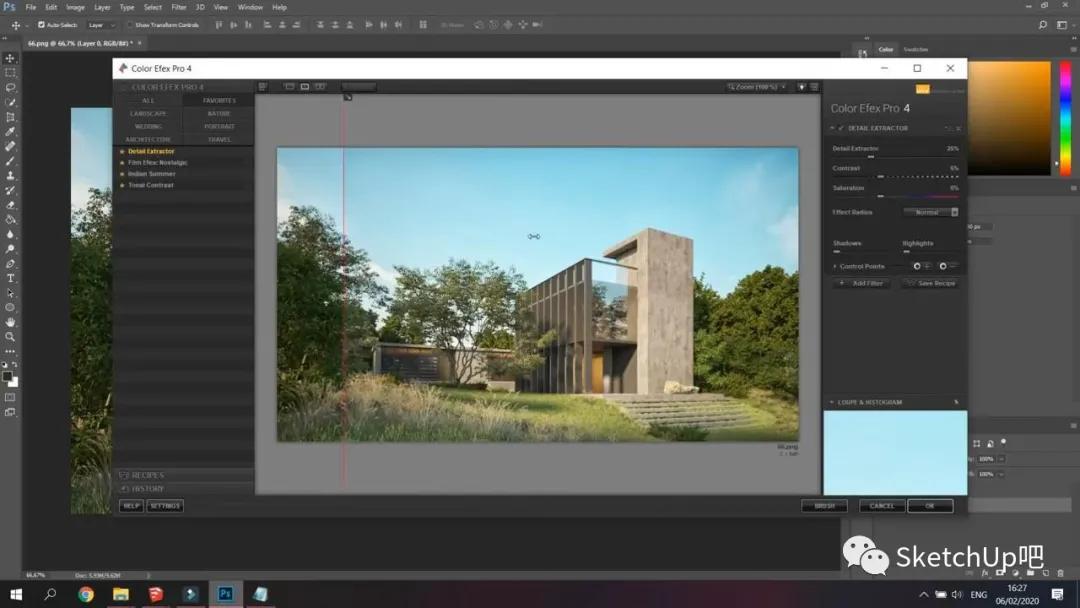Select the Crop tool
Viewport: 1080px width, 608px height.
10,117
